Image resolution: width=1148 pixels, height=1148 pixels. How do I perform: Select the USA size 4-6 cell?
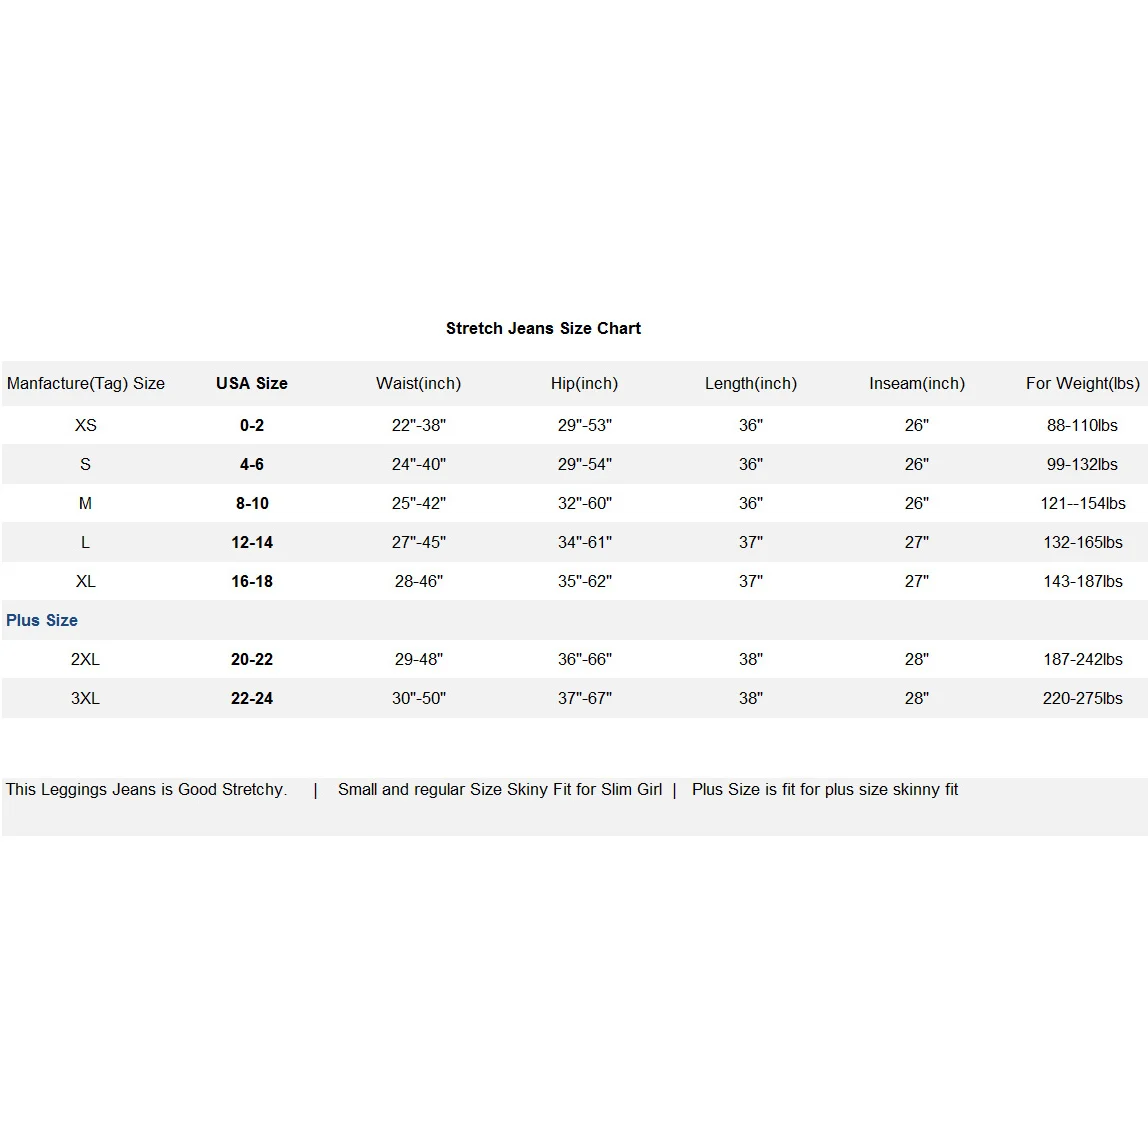click(252, 465)
